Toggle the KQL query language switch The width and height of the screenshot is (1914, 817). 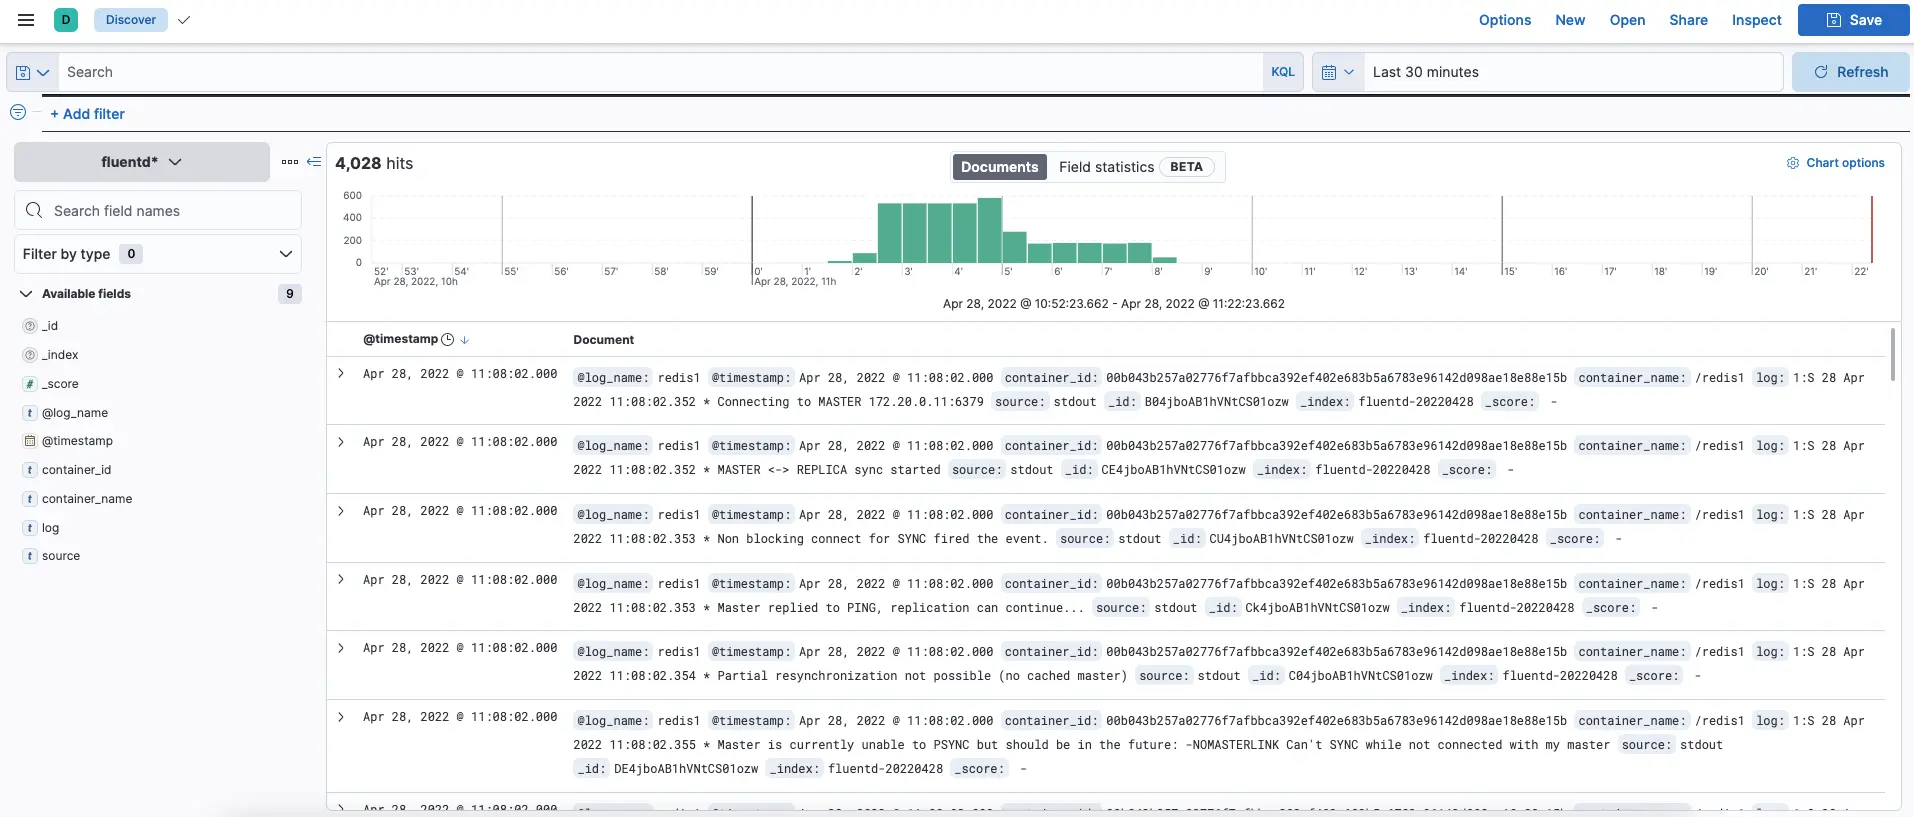pos(1283,72)
